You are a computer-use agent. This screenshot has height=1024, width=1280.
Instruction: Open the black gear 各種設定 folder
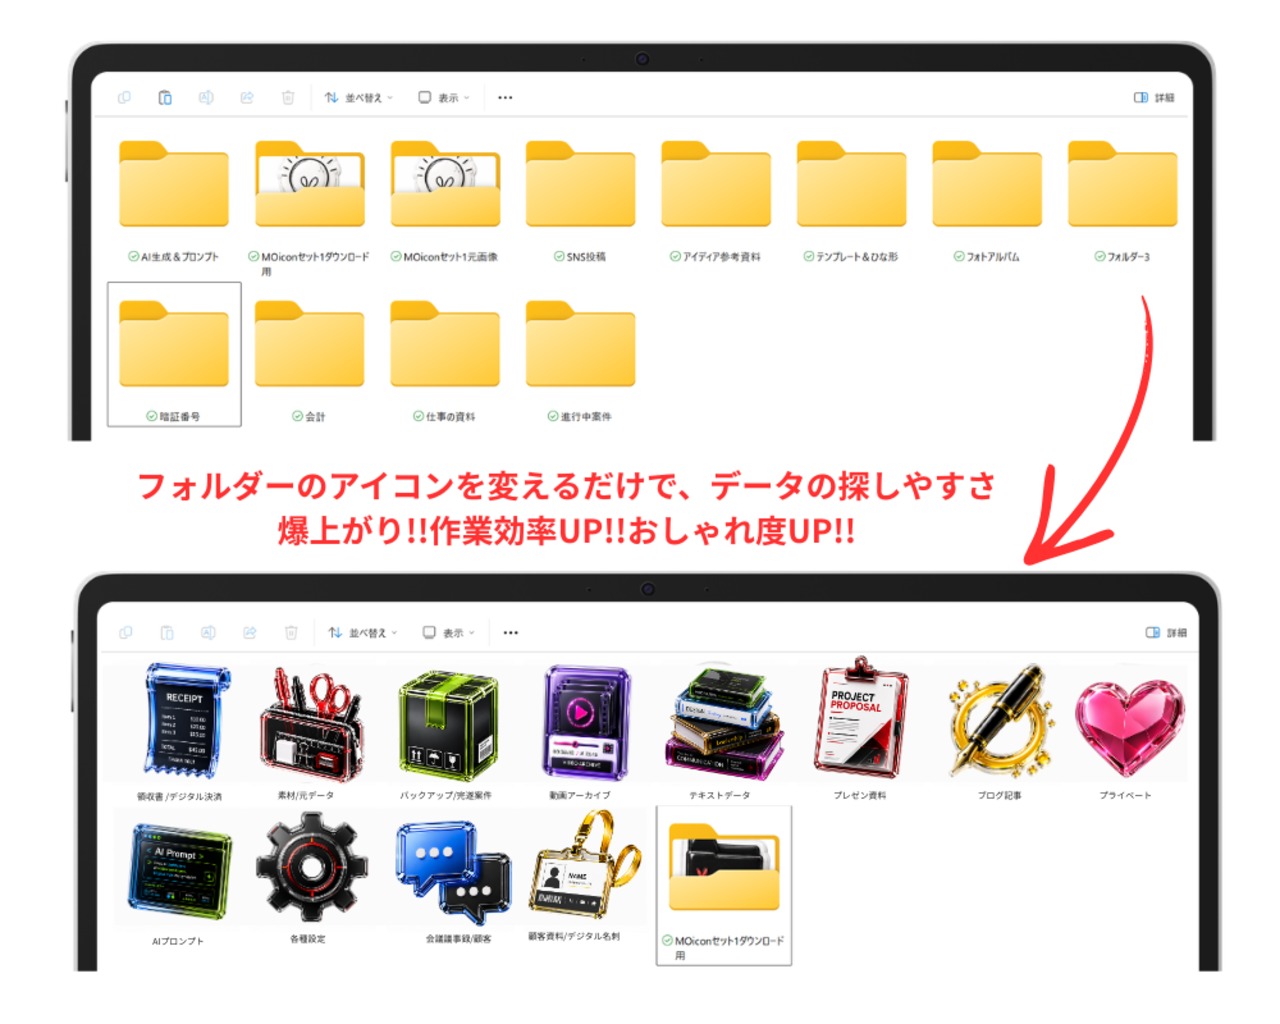(310, 867)
